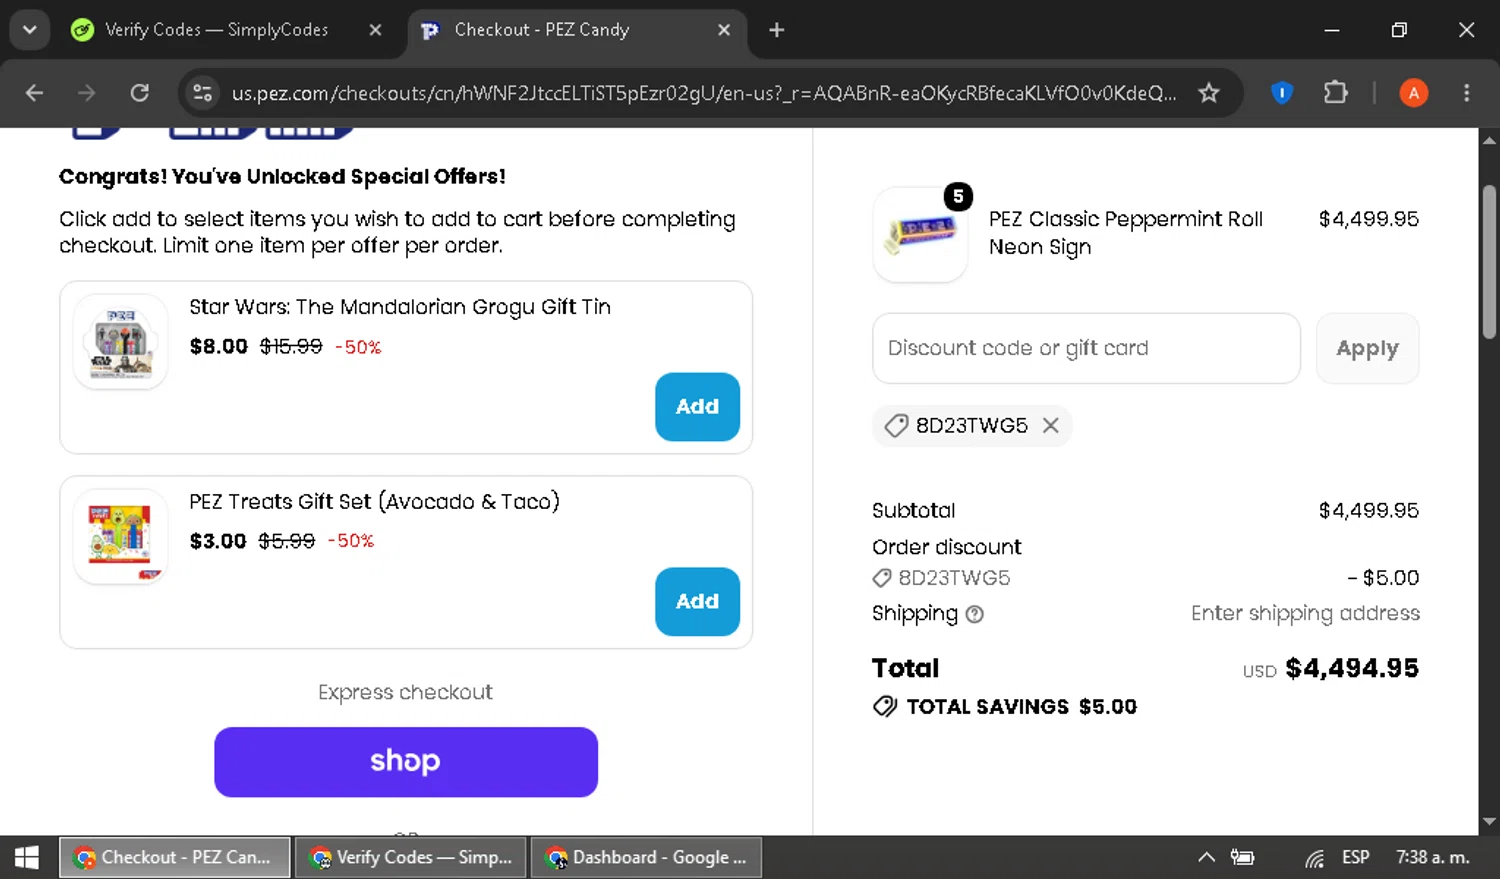The height and width of the screenshot is (879, 1500).
Task: Click the PEZ Peppermint Roll Neon Sign thumbnail
Action: [x=920, y=234]
